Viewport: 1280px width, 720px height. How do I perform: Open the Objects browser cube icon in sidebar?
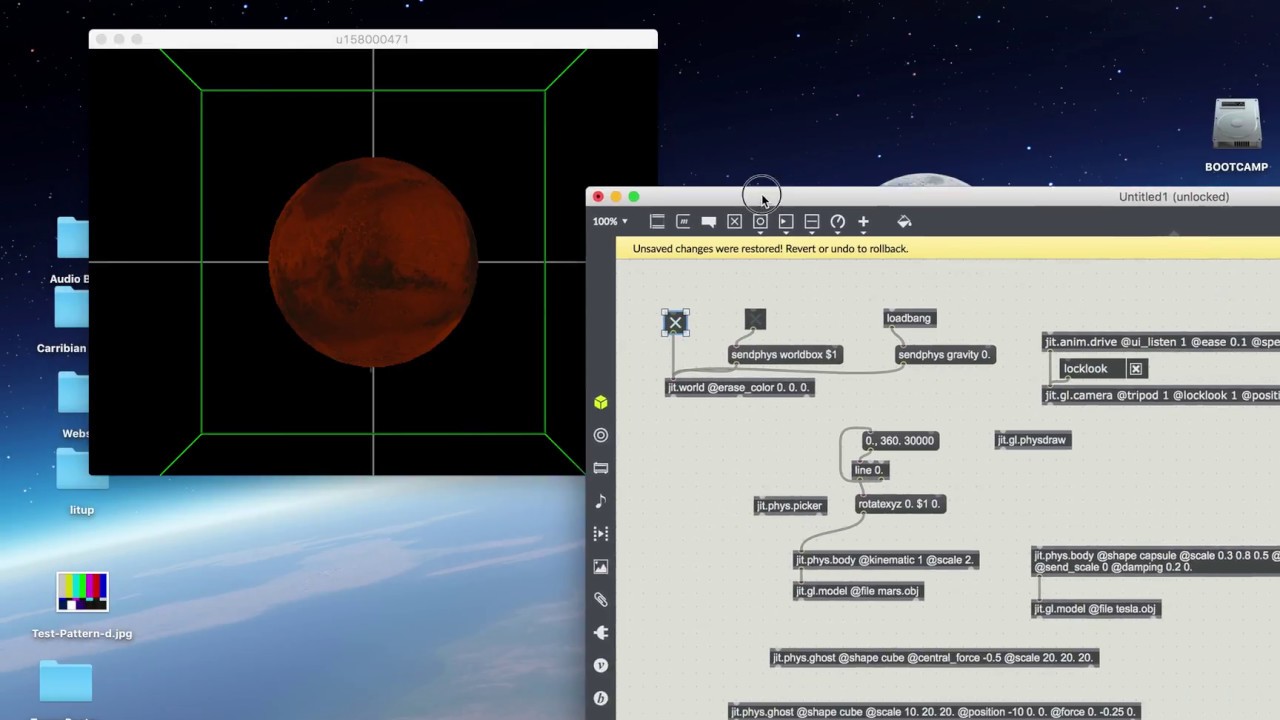[x=601, y=402]
